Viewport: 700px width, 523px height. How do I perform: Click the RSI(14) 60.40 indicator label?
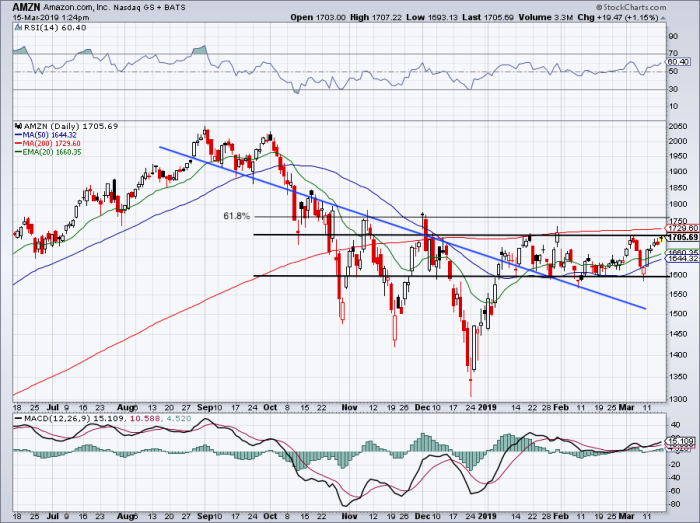pos(54,28)
